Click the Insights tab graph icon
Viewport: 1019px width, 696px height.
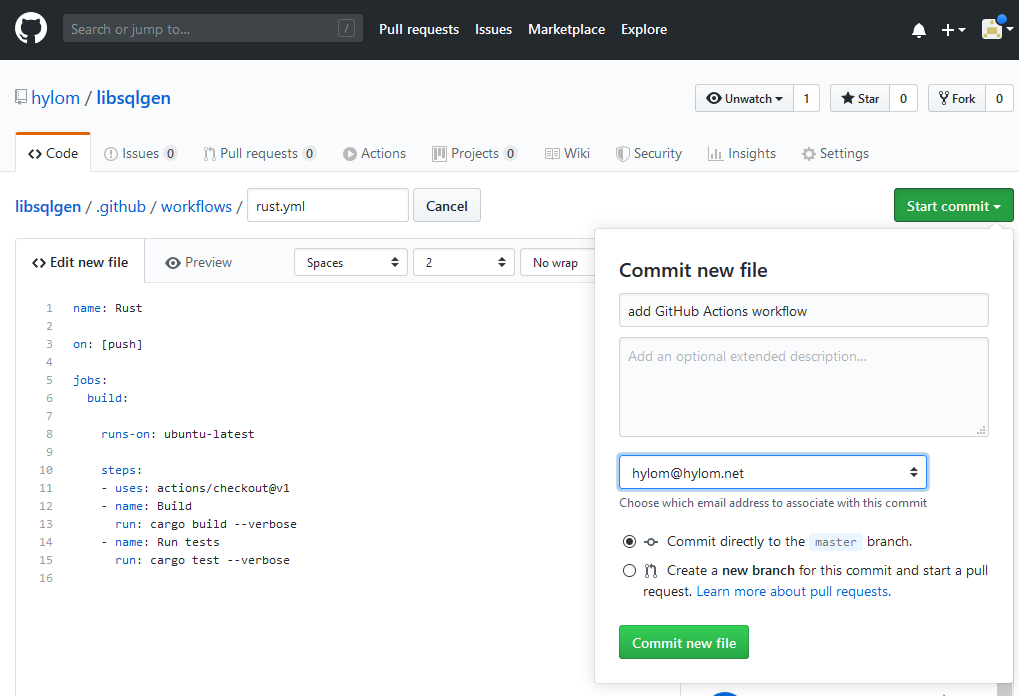tap(716, 154)
